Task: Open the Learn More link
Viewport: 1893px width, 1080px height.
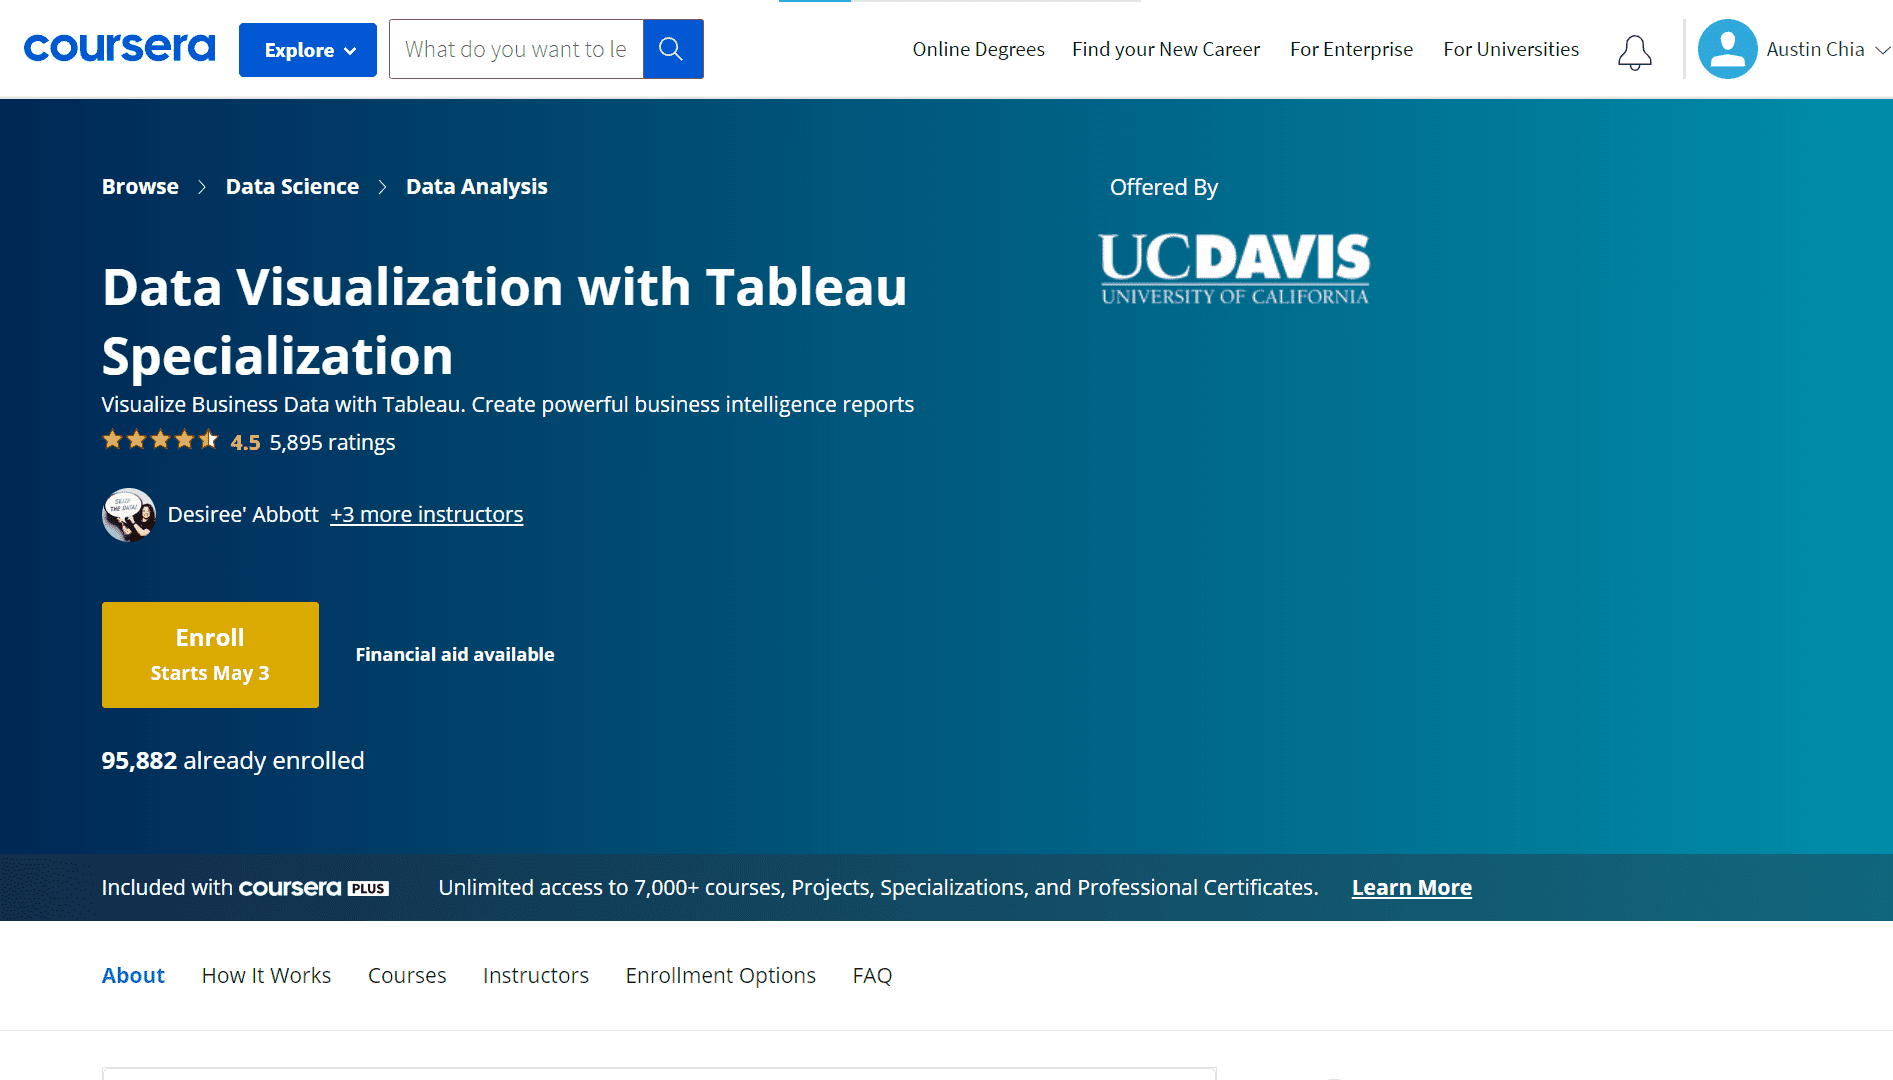Action: 1411,887
